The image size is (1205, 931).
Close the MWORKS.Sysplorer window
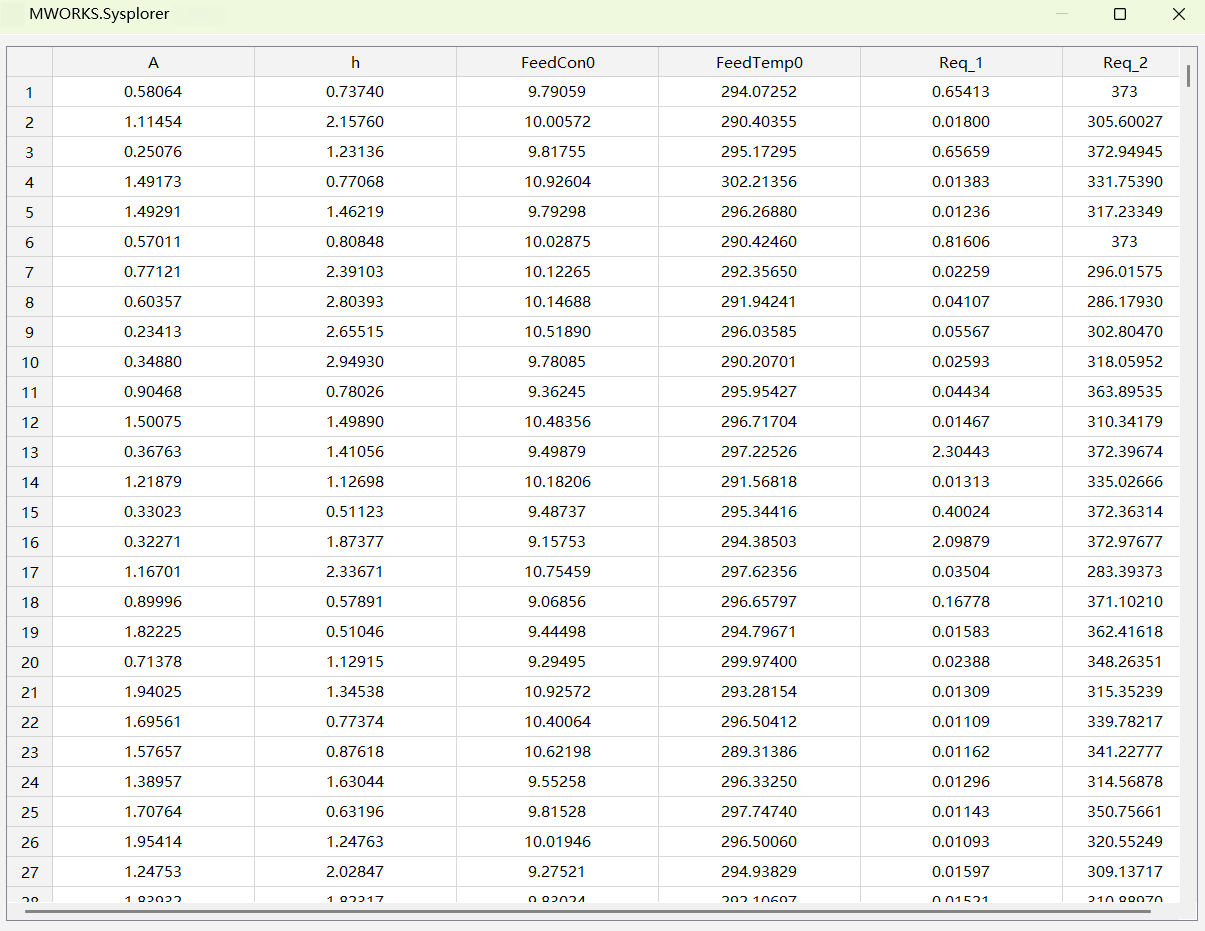[x=1178, y=14]
